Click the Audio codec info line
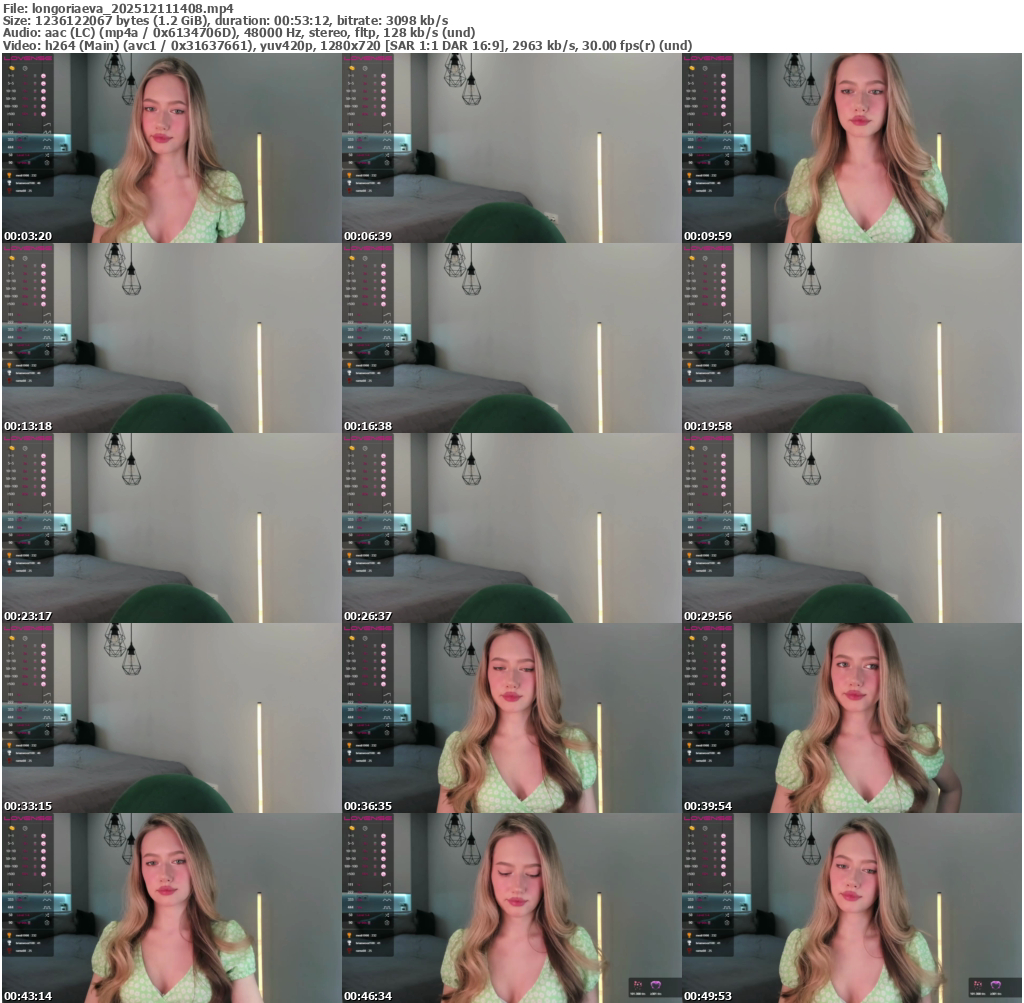 [239, 32]
